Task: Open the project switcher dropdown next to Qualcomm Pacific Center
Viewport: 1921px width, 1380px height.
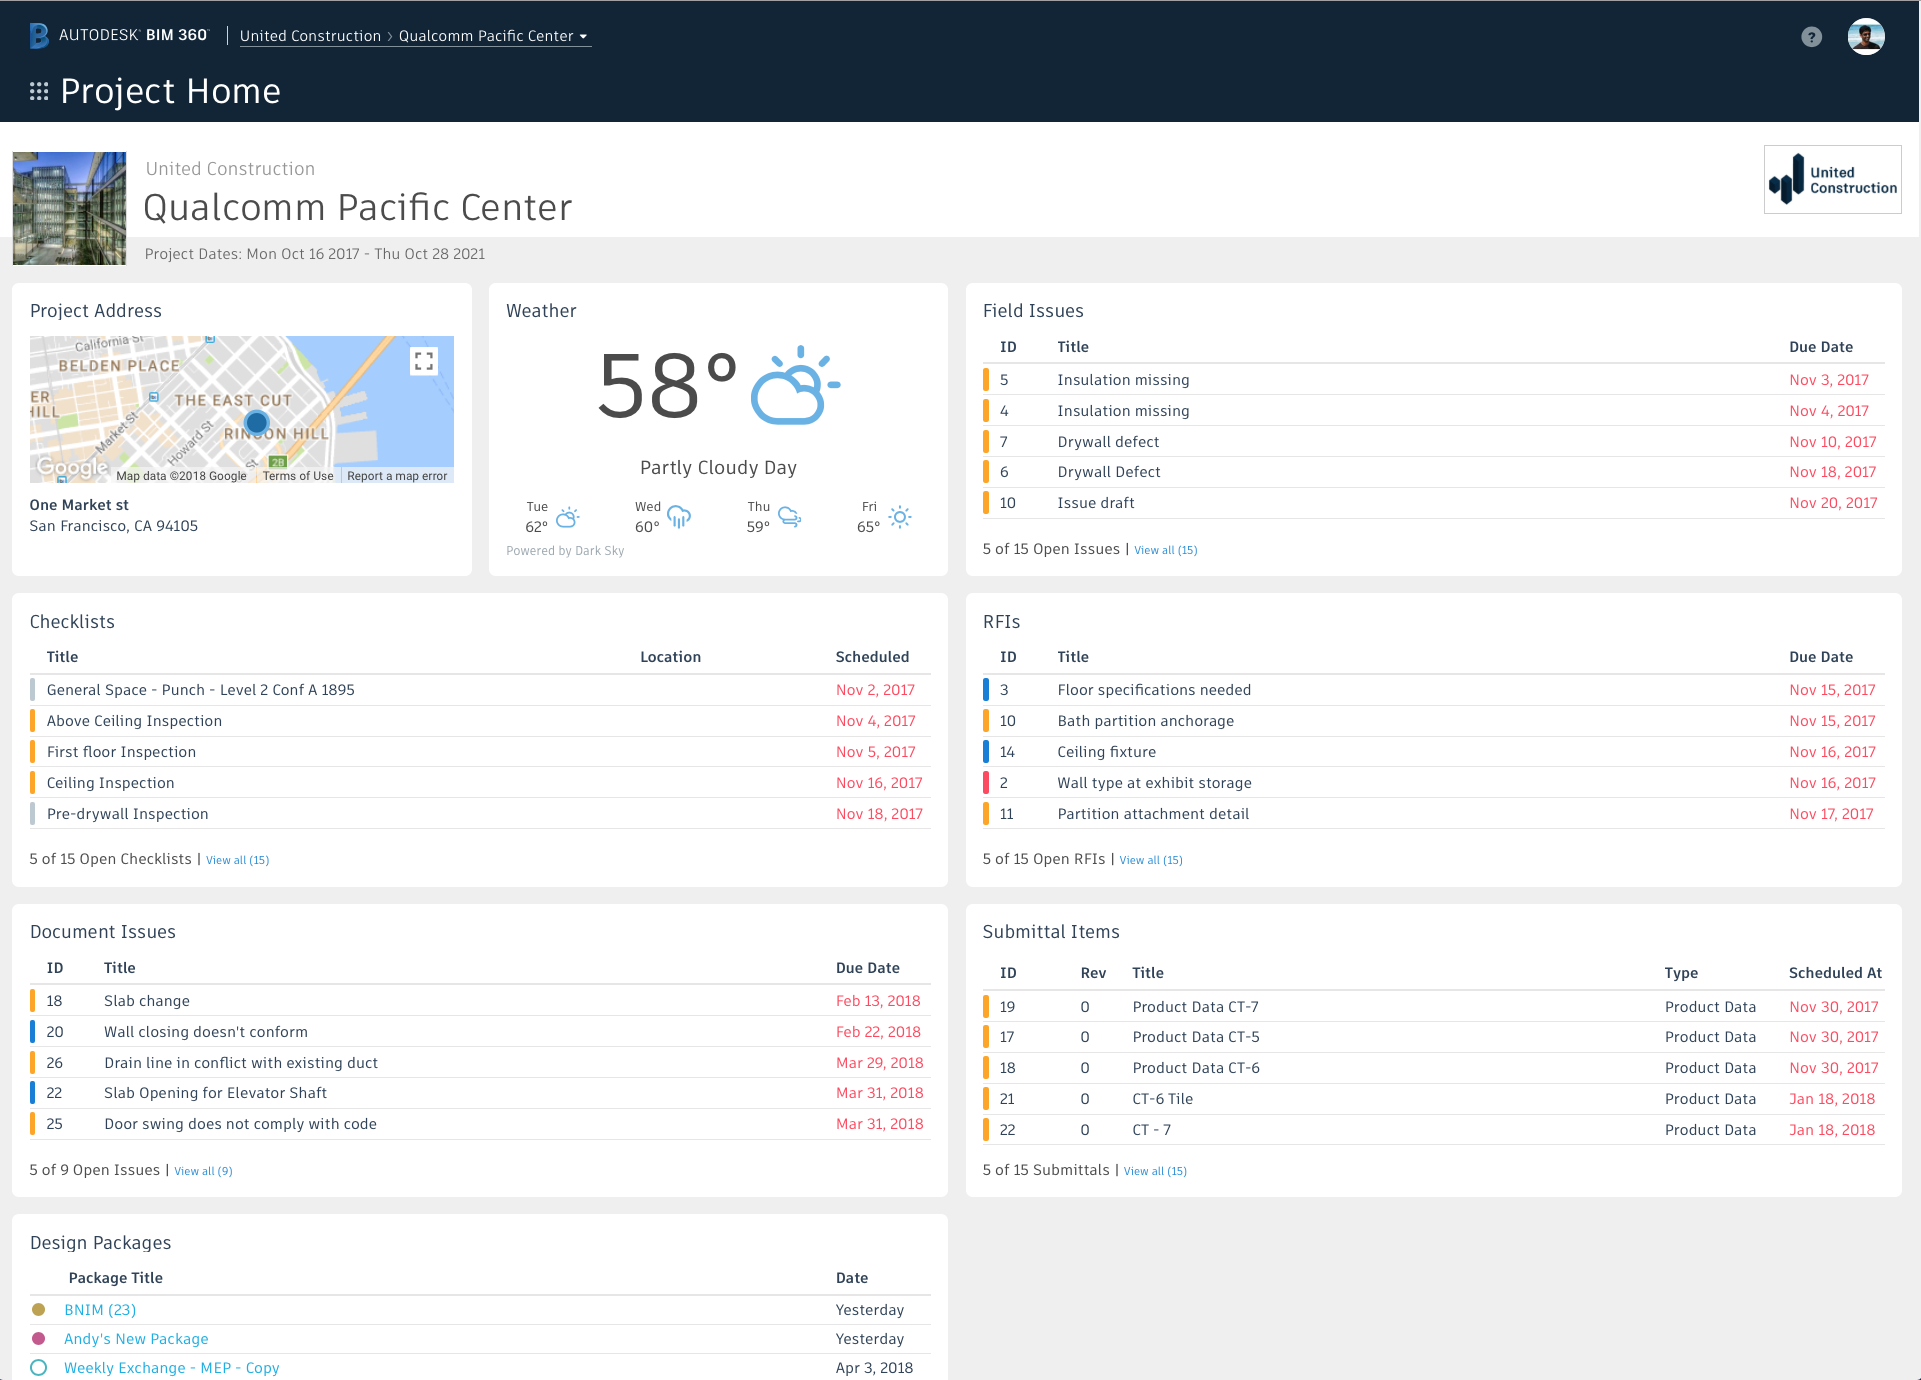Action: (584, 36)
